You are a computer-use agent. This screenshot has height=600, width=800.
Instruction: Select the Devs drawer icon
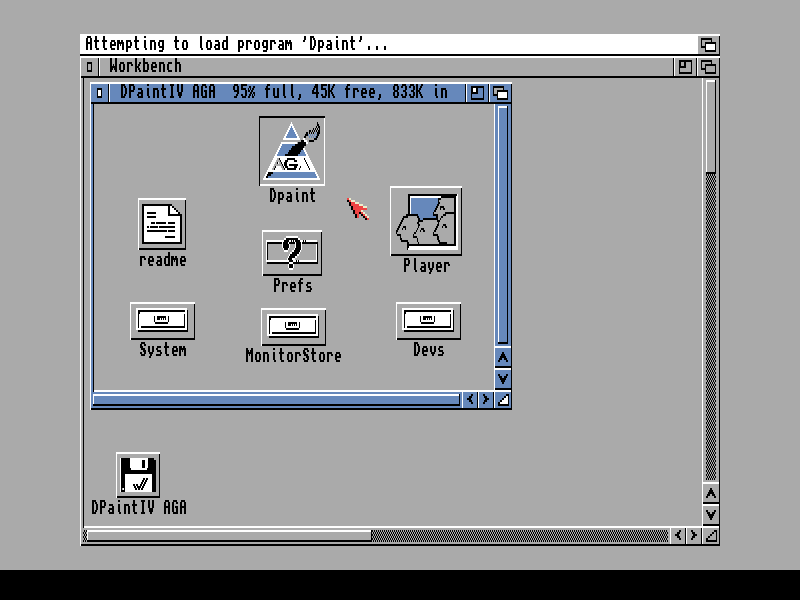[428, 321]
